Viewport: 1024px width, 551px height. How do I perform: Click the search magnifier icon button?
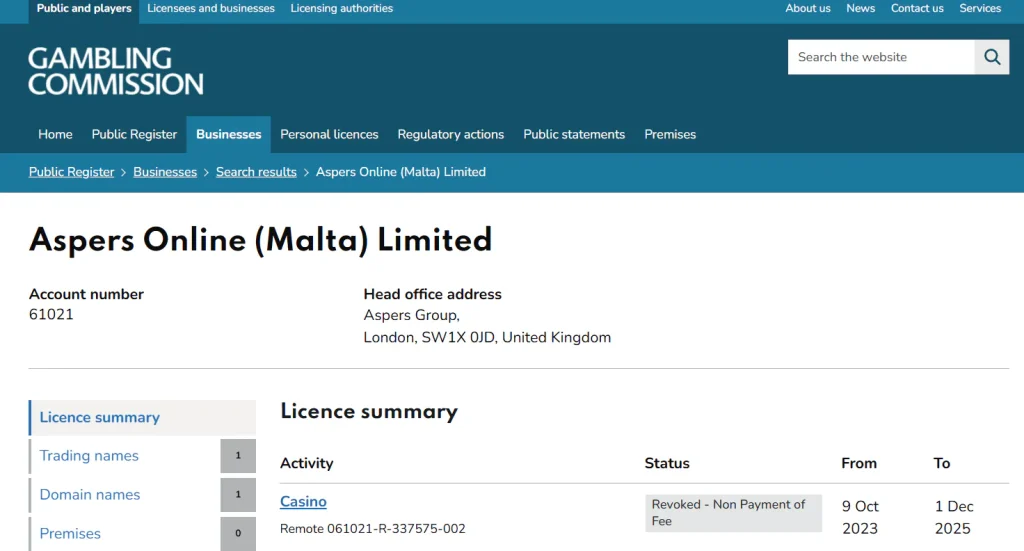[x=991, y=57]
